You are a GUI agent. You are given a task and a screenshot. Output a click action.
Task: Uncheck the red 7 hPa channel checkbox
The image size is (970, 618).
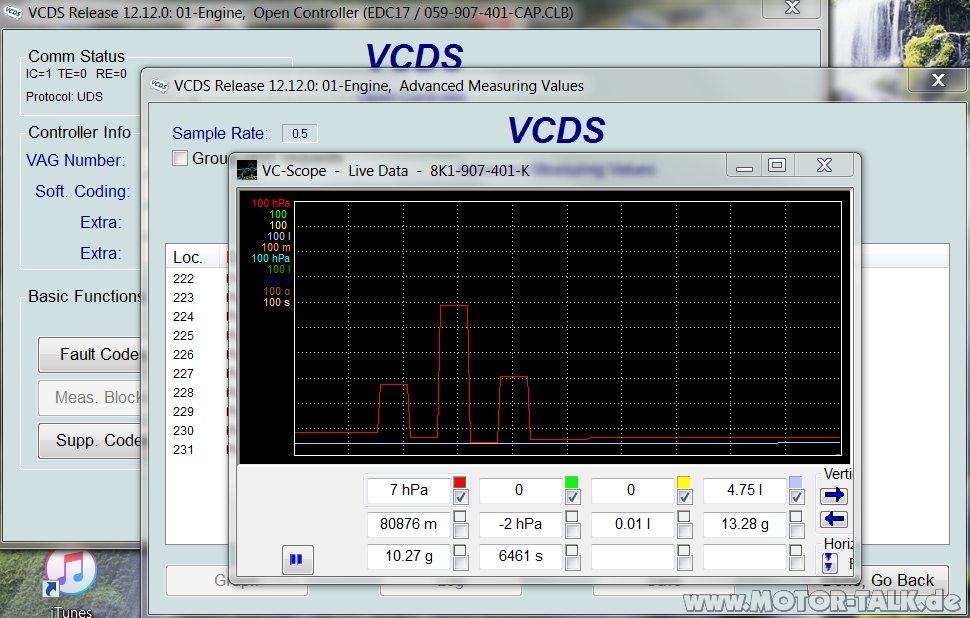tap(460, 497)
